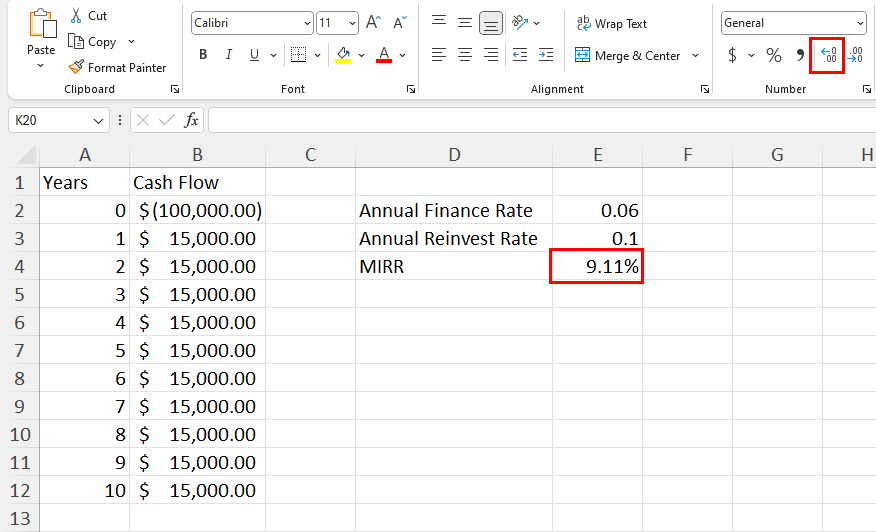
Task: Enable Wrap Text
Action: (612, 23)
